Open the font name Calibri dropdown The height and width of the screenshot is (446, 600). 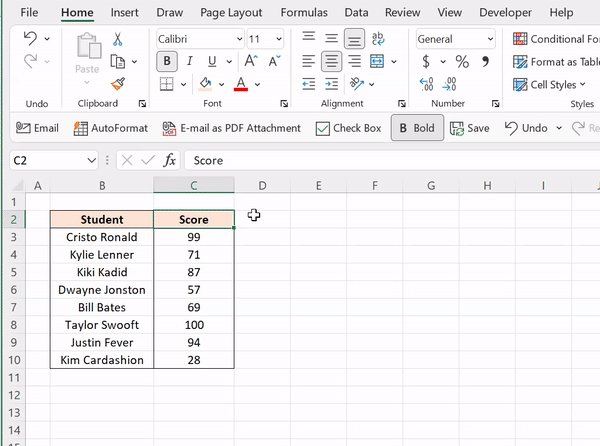239,39
